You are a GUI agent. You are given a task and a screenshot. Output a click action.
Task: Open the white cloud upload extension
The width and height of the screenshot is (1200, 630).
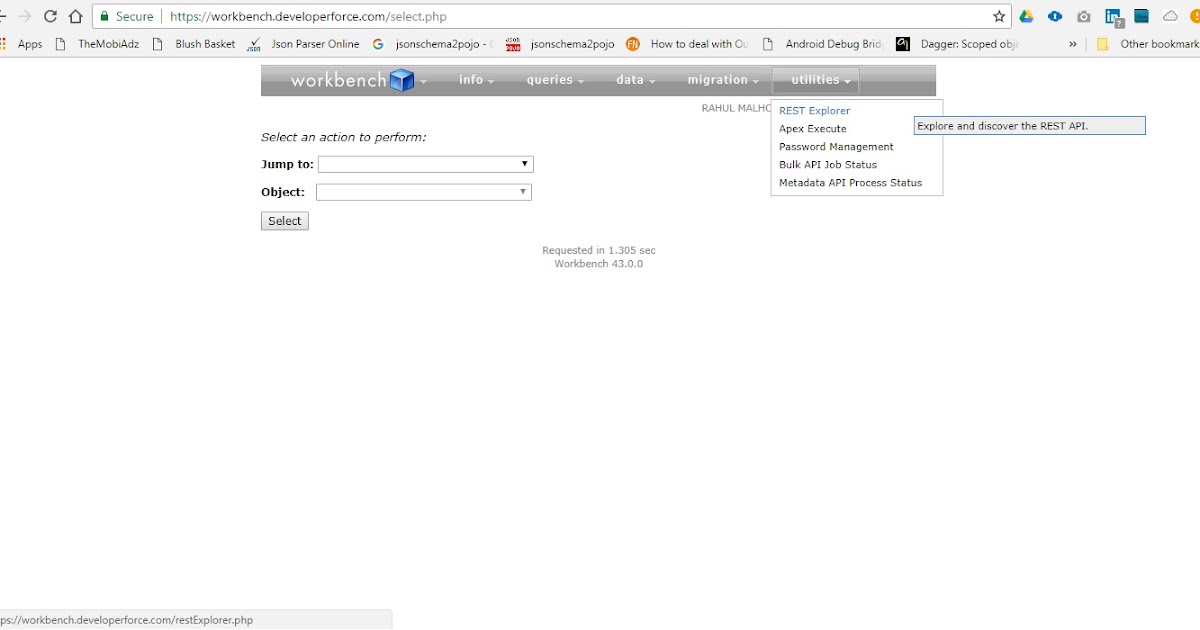(1169, 16)
